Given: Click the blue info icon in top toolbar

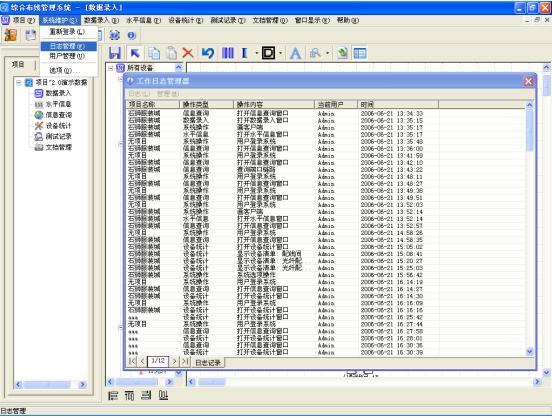Looking at the screenshot, I should (131, 35).
